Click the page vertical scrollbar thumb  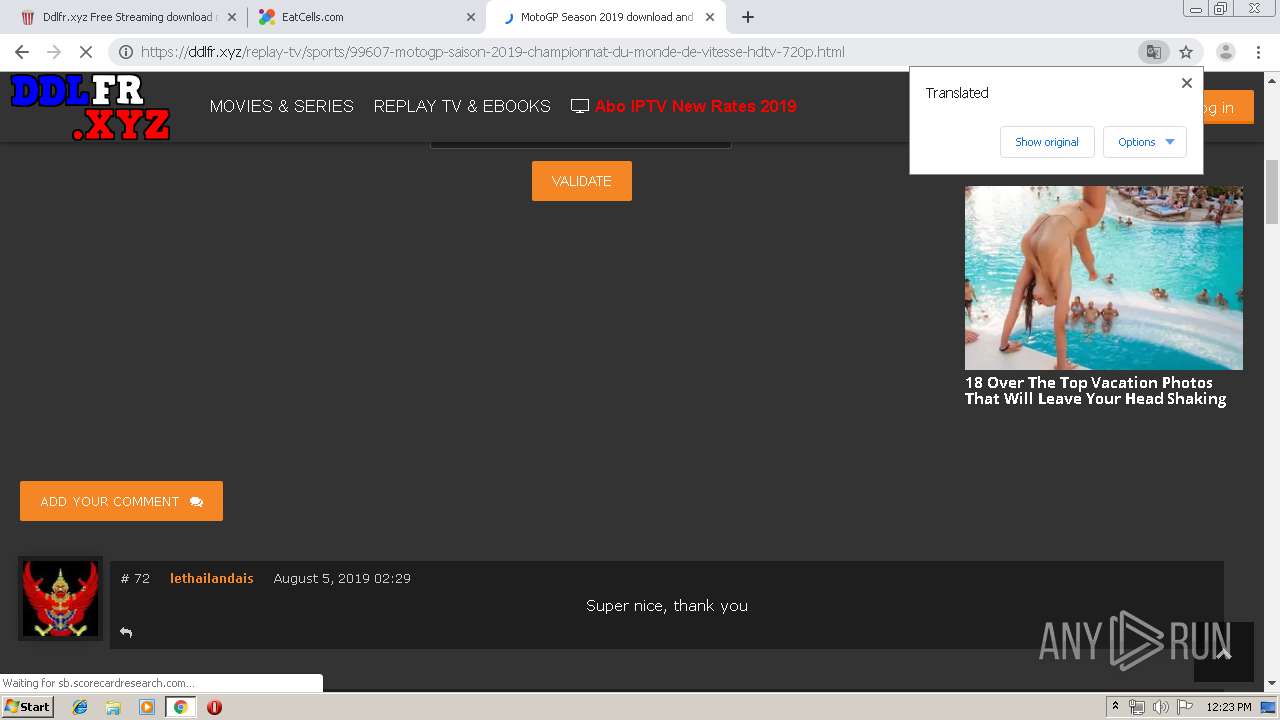point(1272,190)
